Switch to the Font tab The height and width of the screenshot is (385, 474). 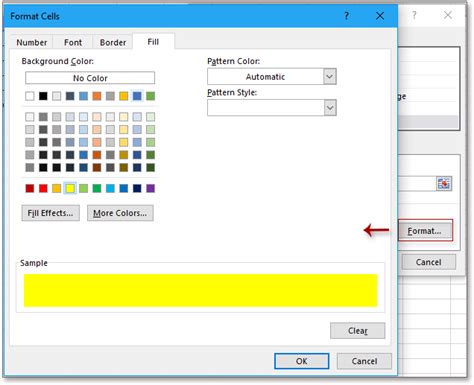point(73,43)
